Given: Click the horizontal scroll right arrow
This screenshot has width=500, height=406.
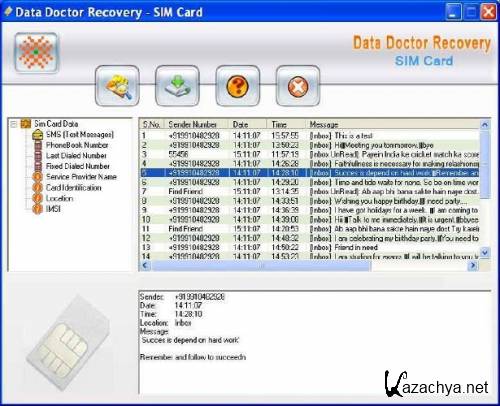Looking at the screenshot, I should [x=473, y=265].
